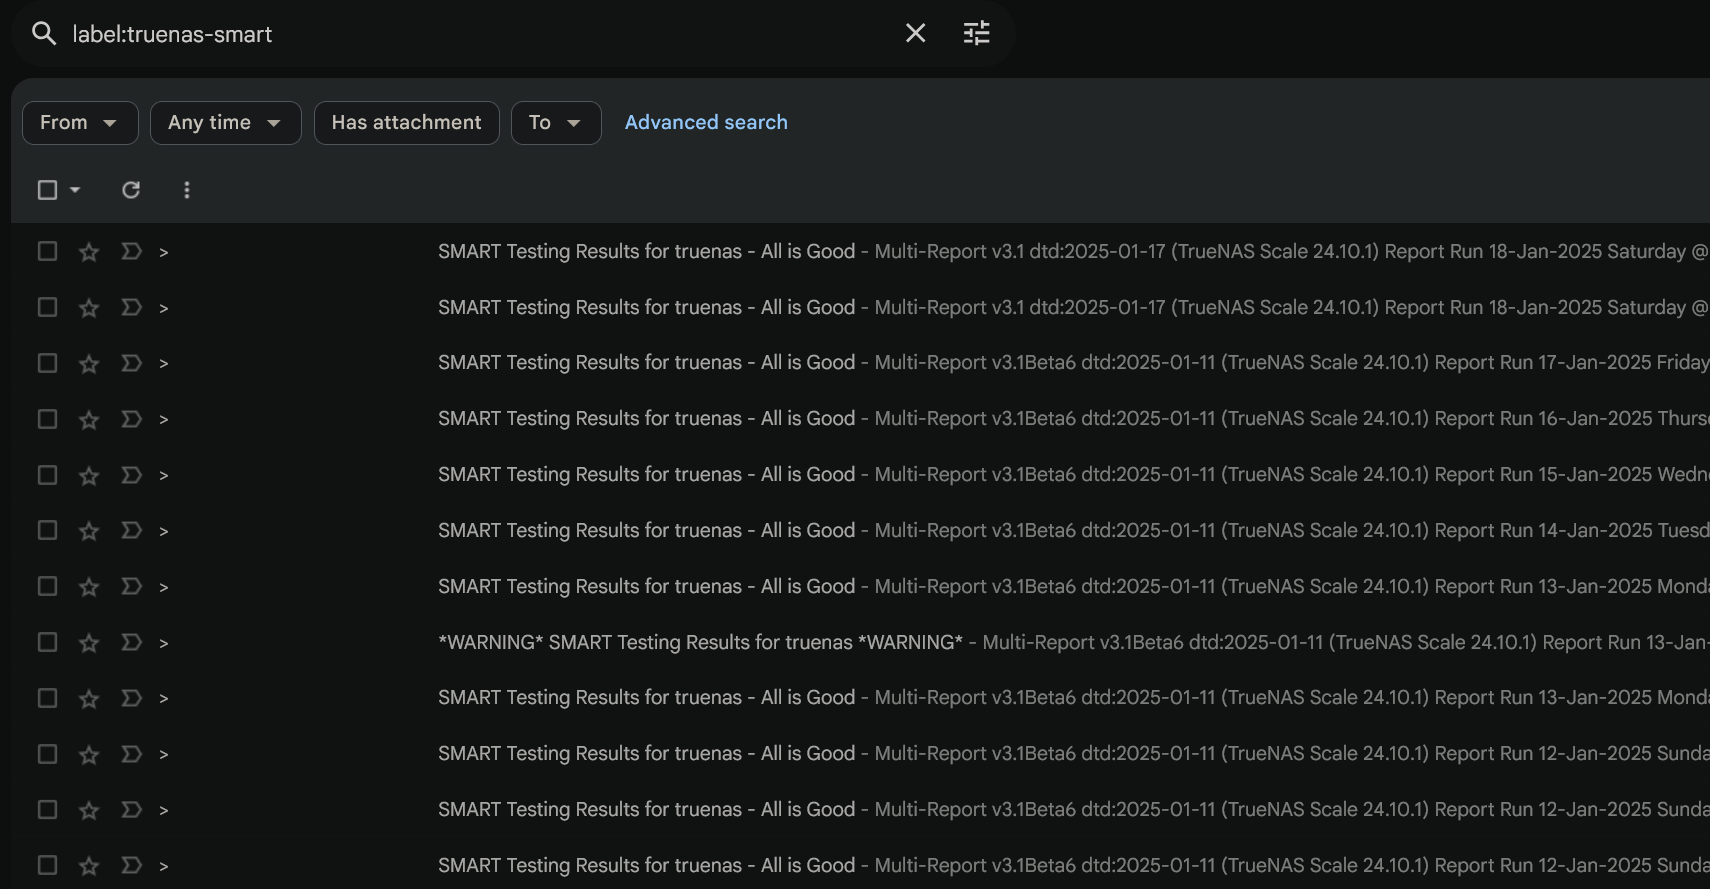Mark the 17-Jan-2025 Friday email as important
Viewport: 1710px width, 889px height.
pos(131,363)
